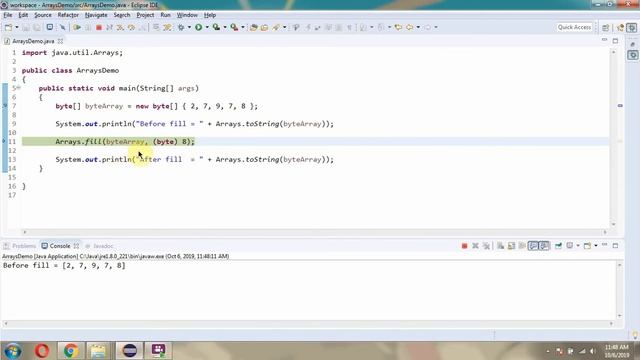Open the New Console View dropdown arrow
640x360 pixels.
(596, 246)
